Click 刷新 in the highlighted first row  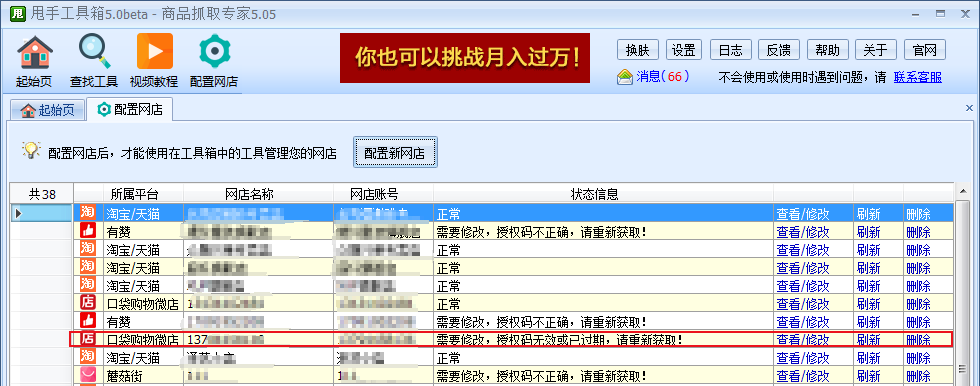(x=869, y=214)
